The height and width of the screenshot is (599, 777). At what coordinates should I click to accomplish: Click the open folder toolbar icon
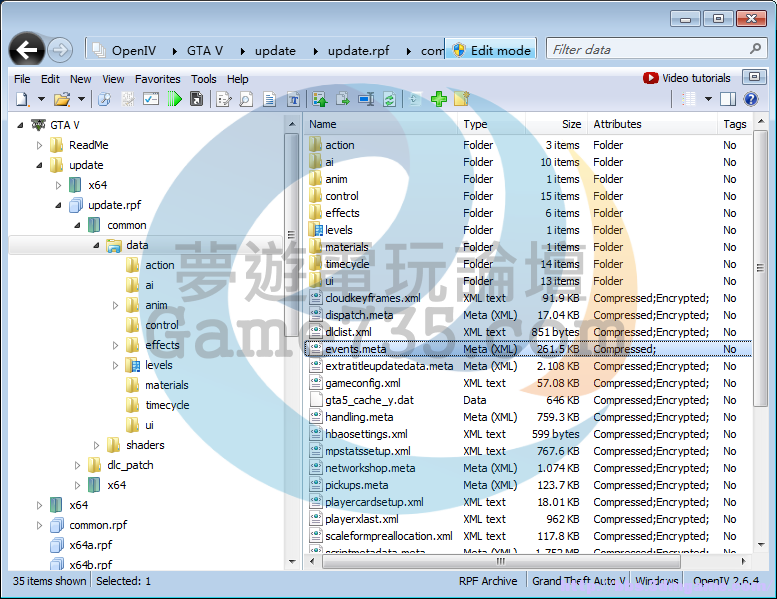click(62, 99)
